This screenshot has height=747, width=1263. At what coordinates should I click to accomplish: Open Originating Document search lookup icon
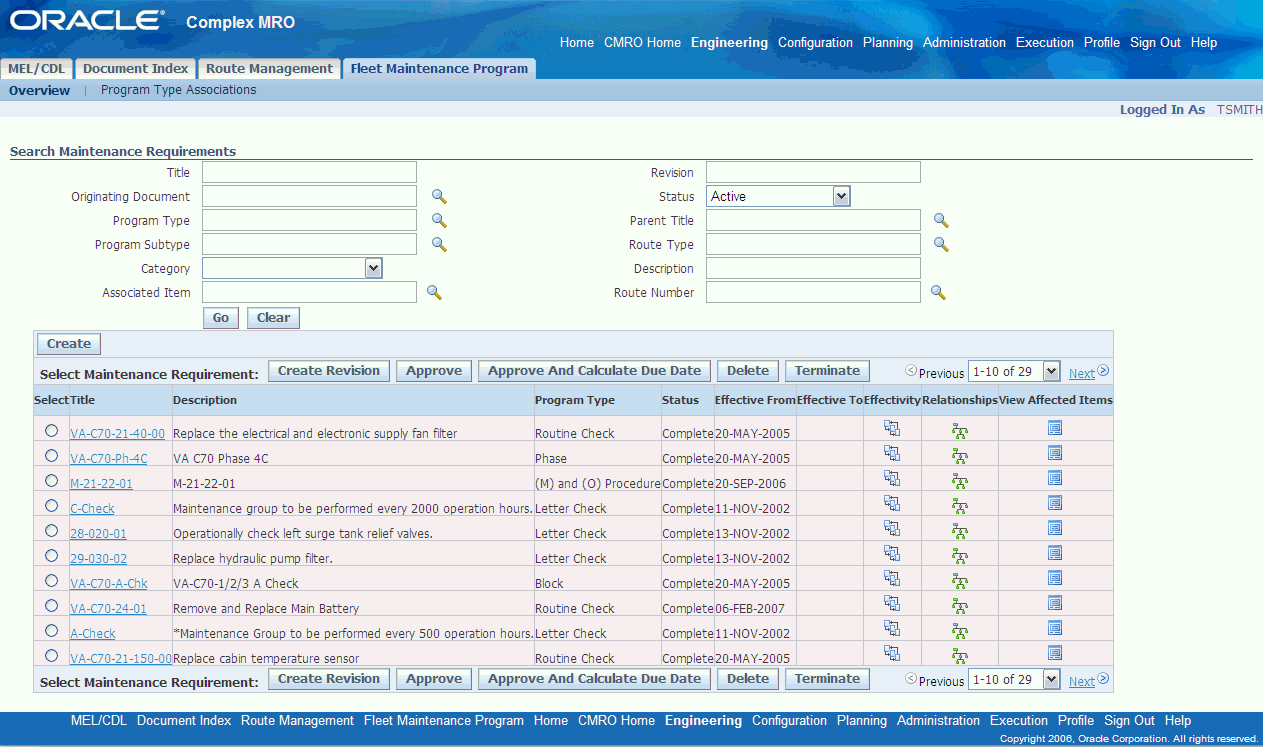[x=439, y=197]
